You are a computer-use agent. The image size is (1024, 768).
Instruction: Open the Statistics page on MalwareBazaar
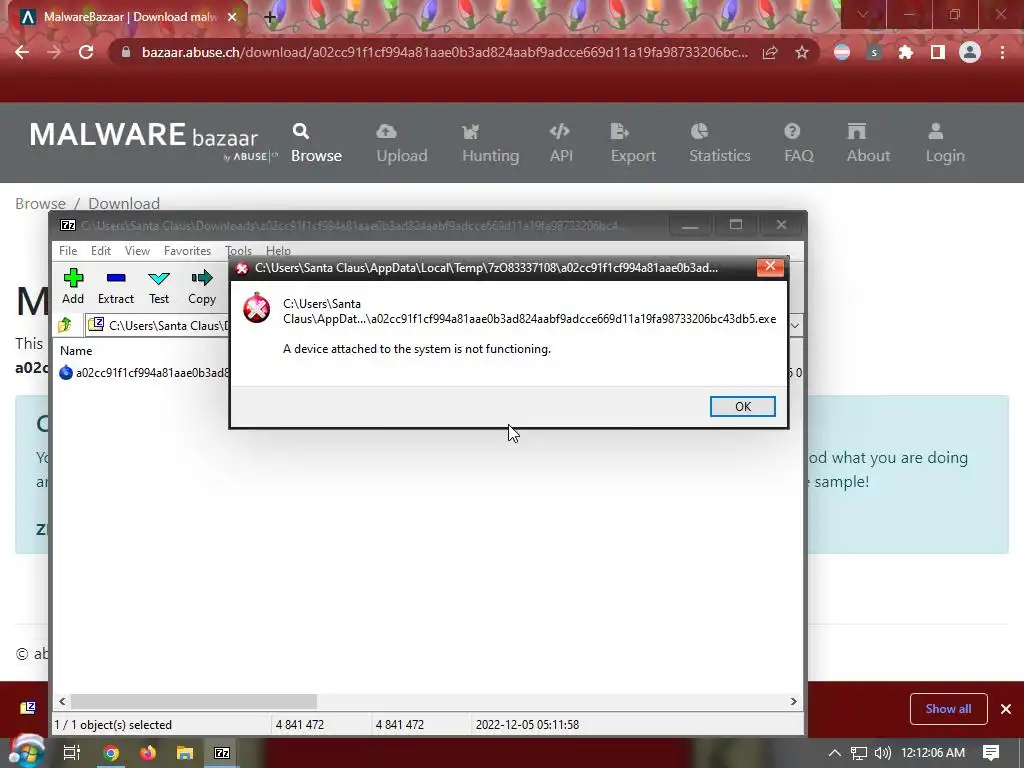pyautogui.click(x=720, y=143)
